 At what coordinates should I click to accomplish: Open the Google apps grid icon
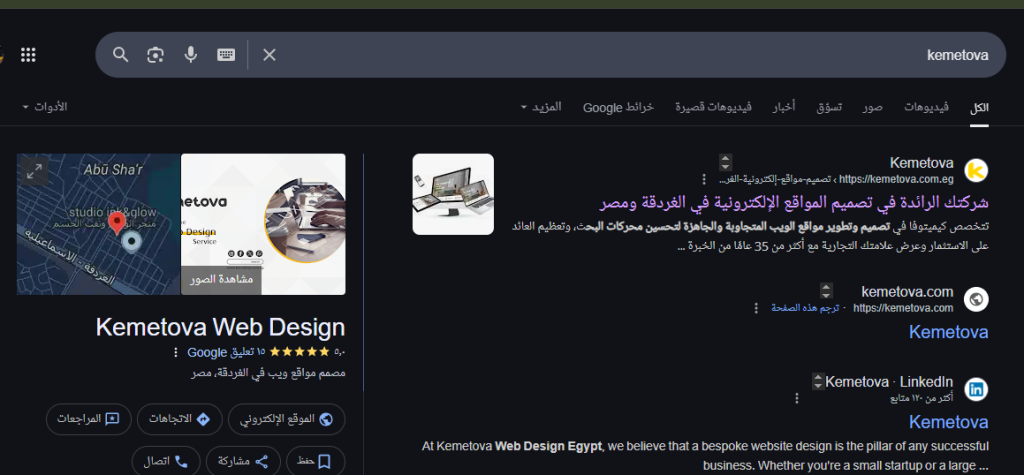click(28, 55)
